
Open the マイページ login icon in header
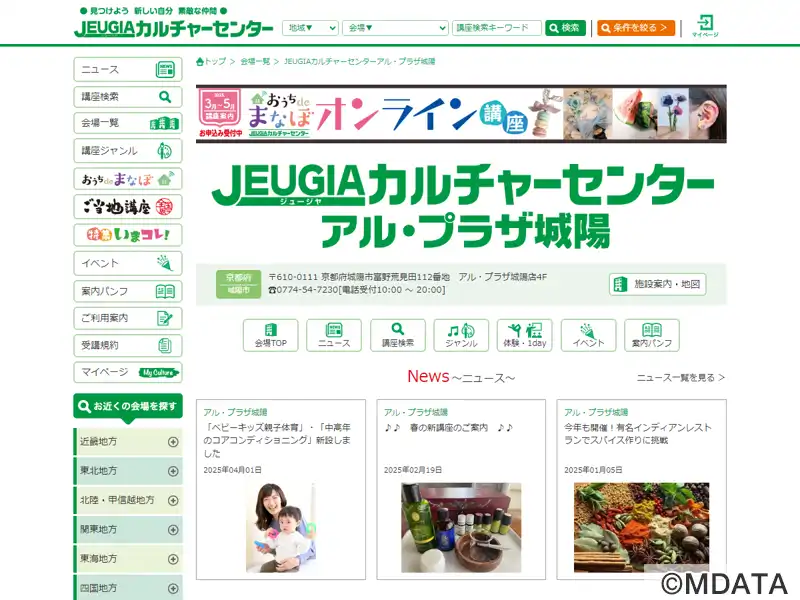pos(705,26)
